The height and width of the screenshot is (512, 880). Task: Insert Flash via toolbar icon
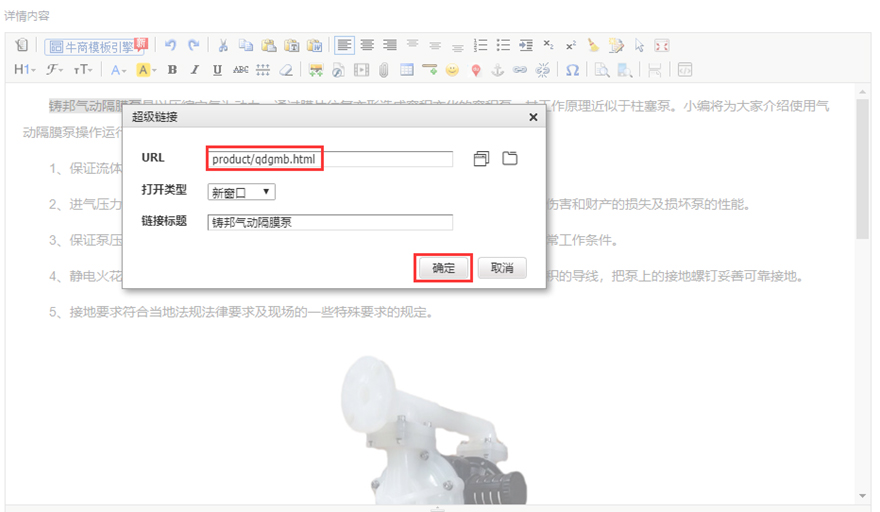pos(338,70)
